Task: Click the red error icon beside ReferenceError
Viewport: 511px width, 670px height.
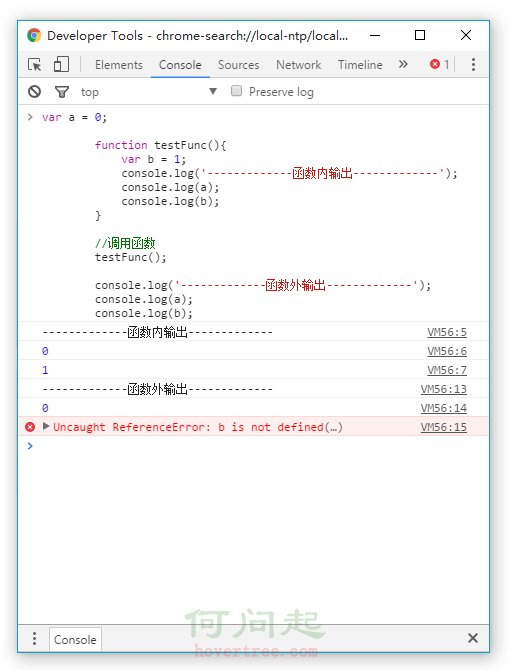Action: [x=30, y=427]
